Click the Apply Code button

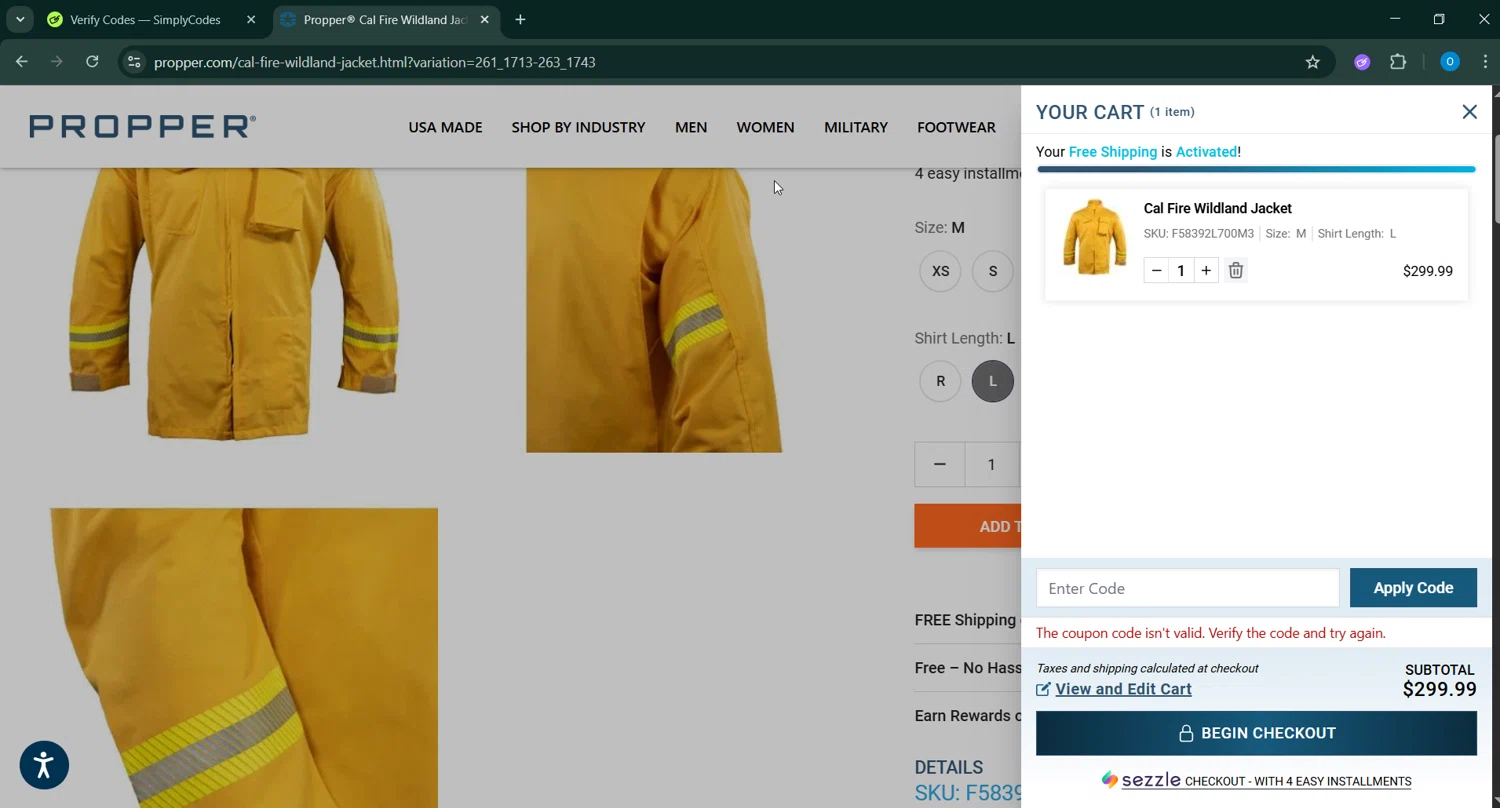1413,588
